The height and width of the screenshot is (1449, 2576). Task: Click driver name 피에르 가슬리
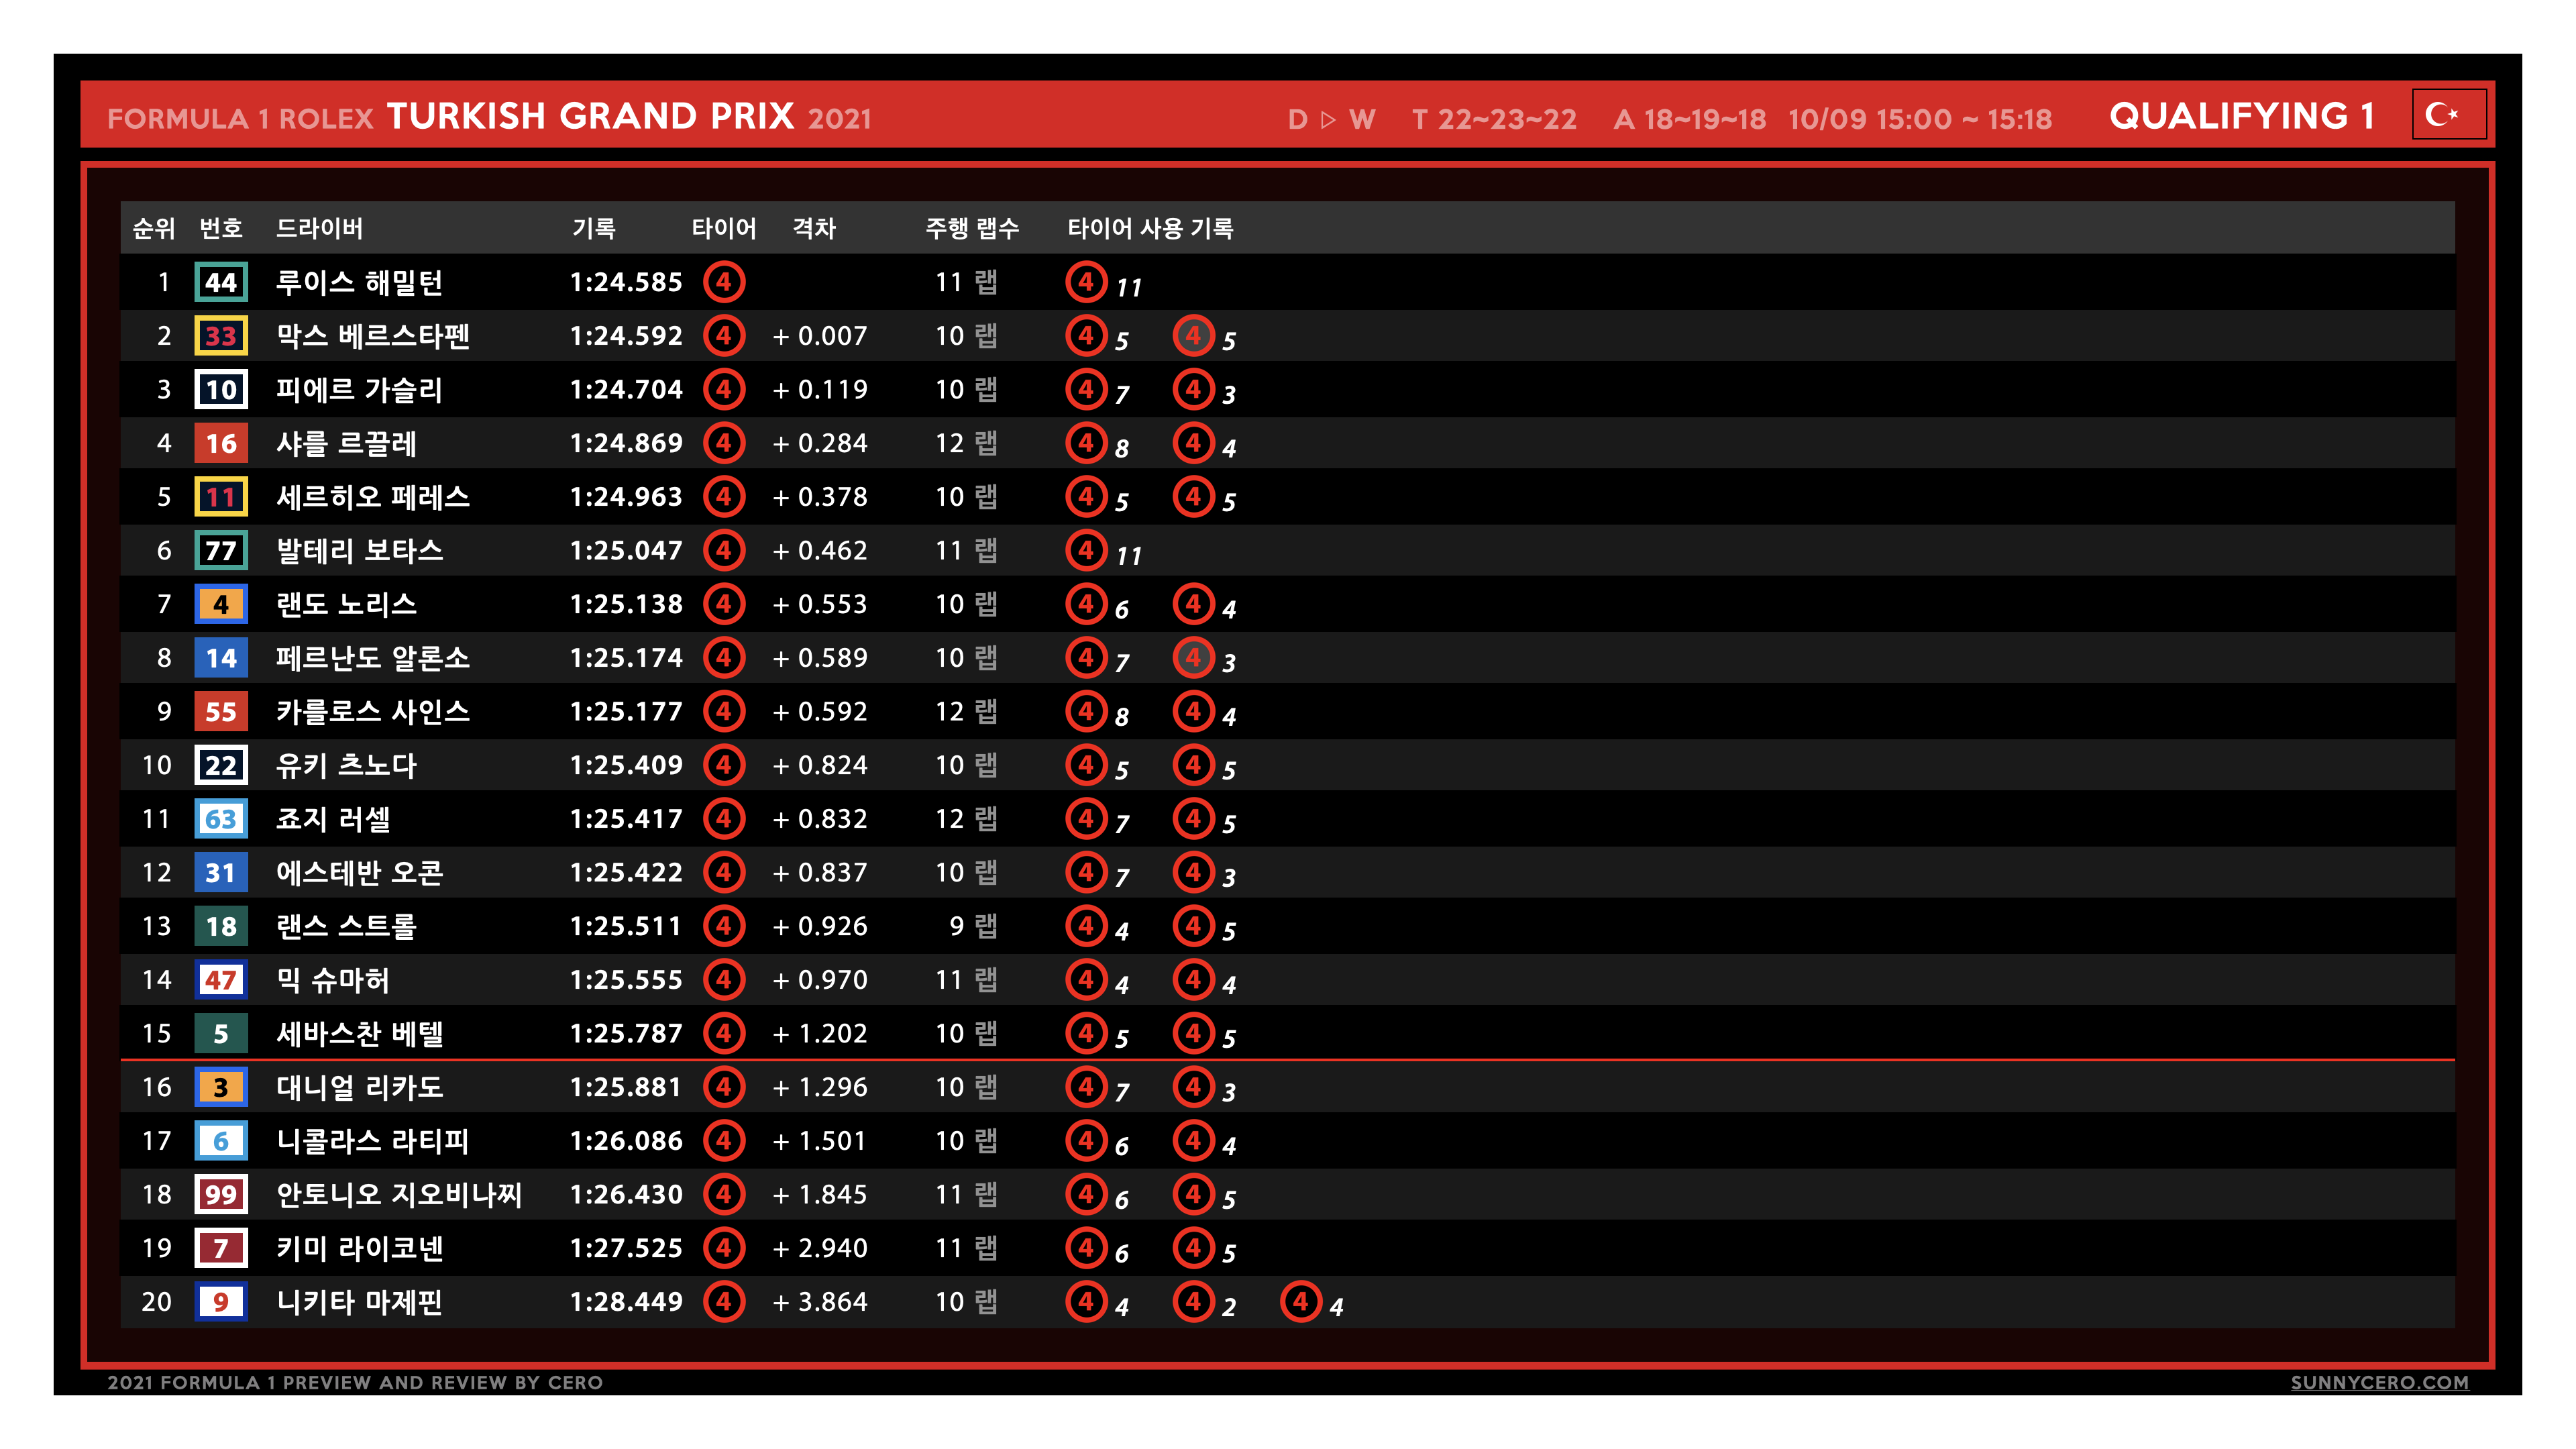359,390
